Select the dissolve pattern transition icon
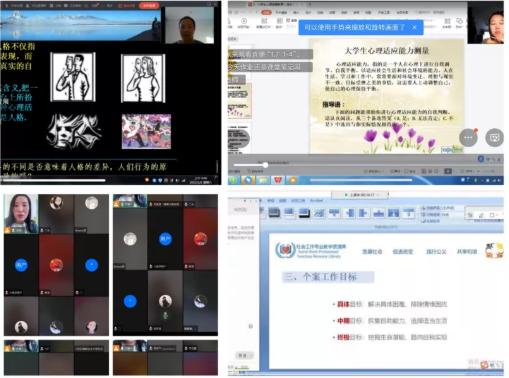This screenshot has height=378, width=509. (x=319, y=212)
